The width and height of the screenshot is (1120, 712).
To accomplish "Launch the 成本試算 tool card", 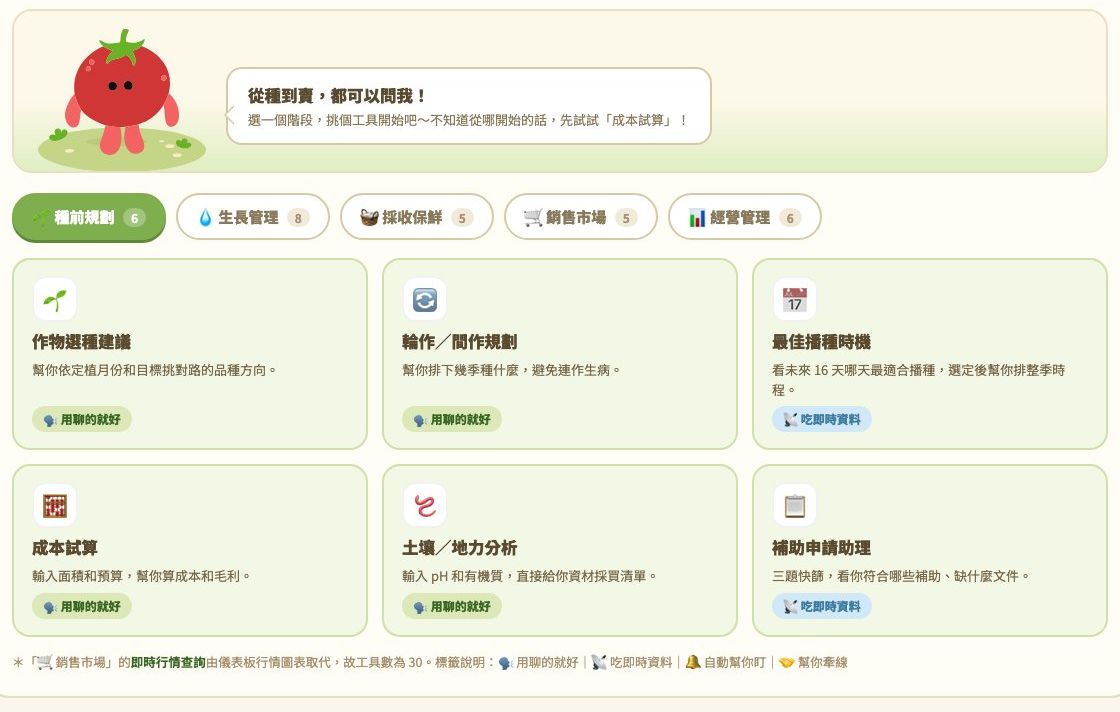I will pyautogui.click(x=190, y=550).
